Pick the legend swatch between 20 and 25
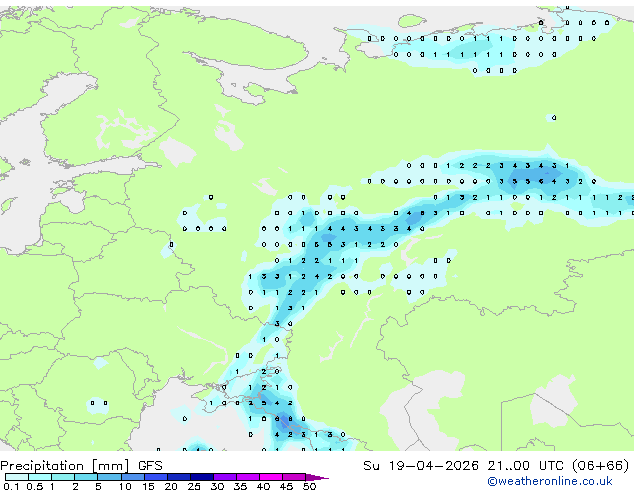The image size is (634, 490). (x=179, y=477)
